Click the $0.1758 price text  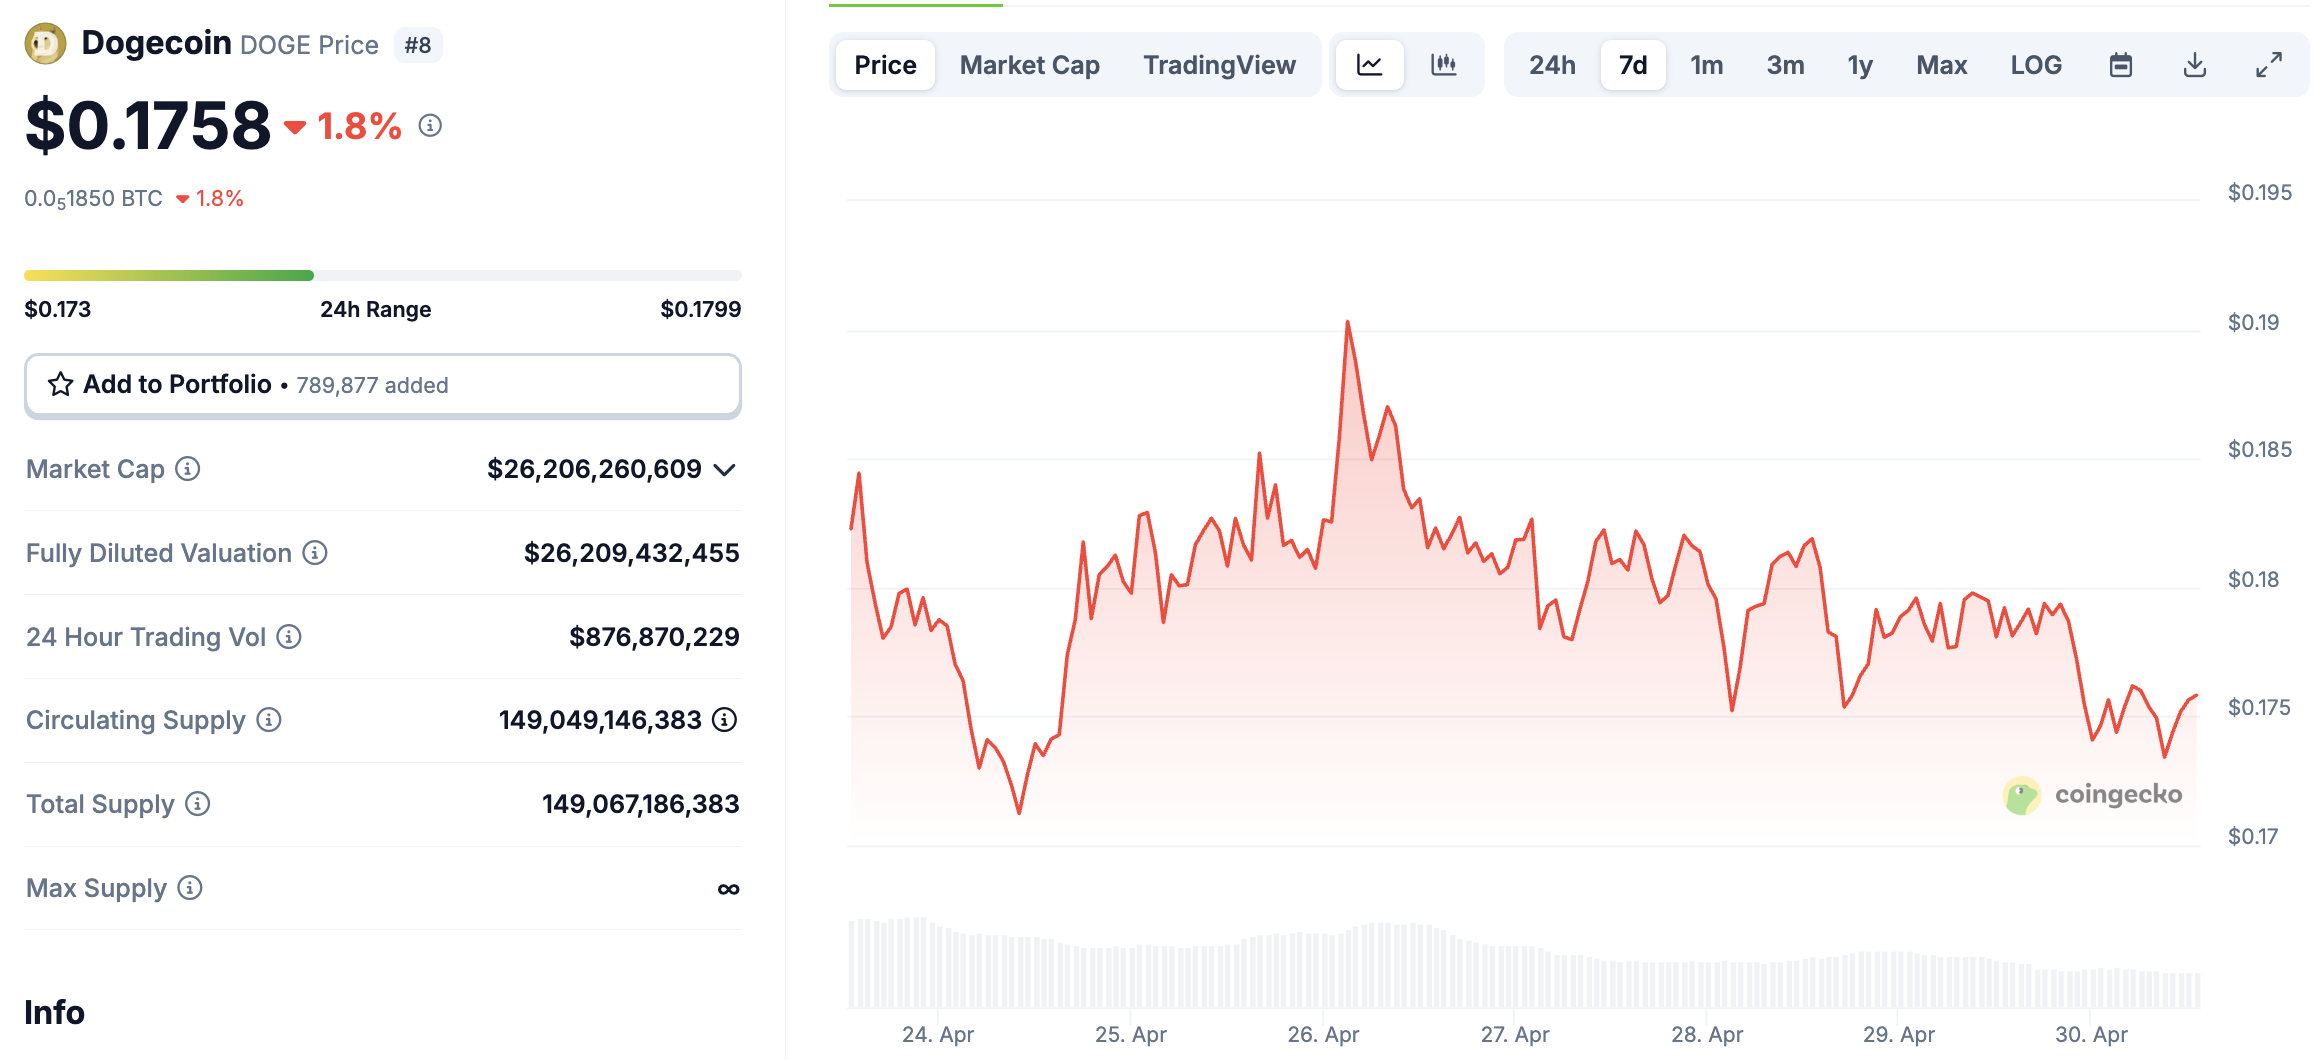tap(148, 126)
